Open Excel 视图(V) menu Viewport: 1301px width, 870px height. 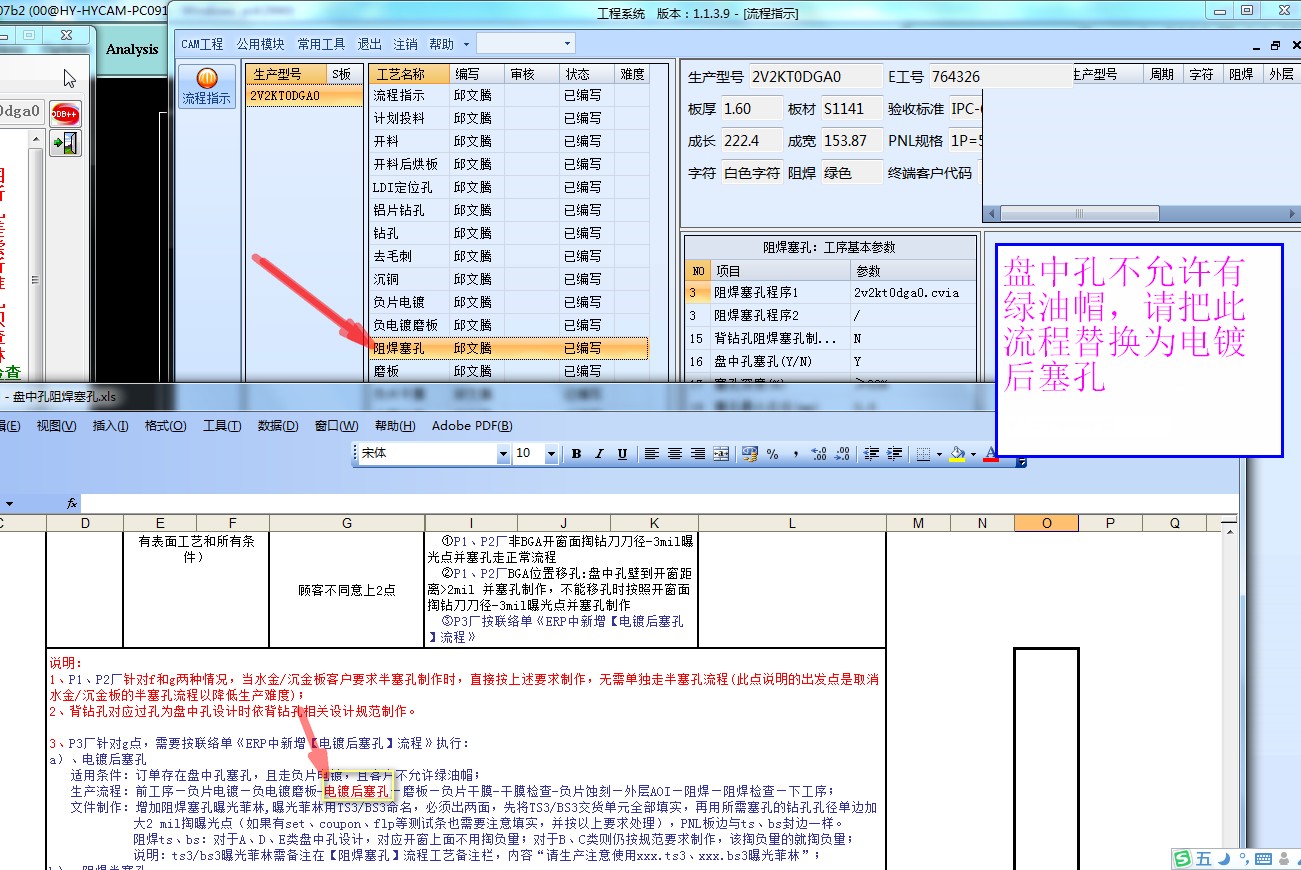tap(56, 426)
